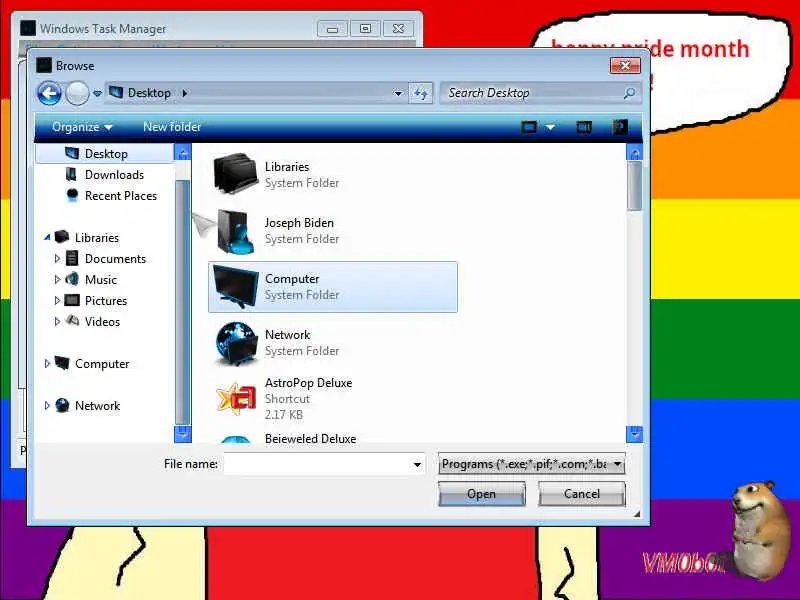
Task: Click the Videos library icon
Action: pos(72,321)
